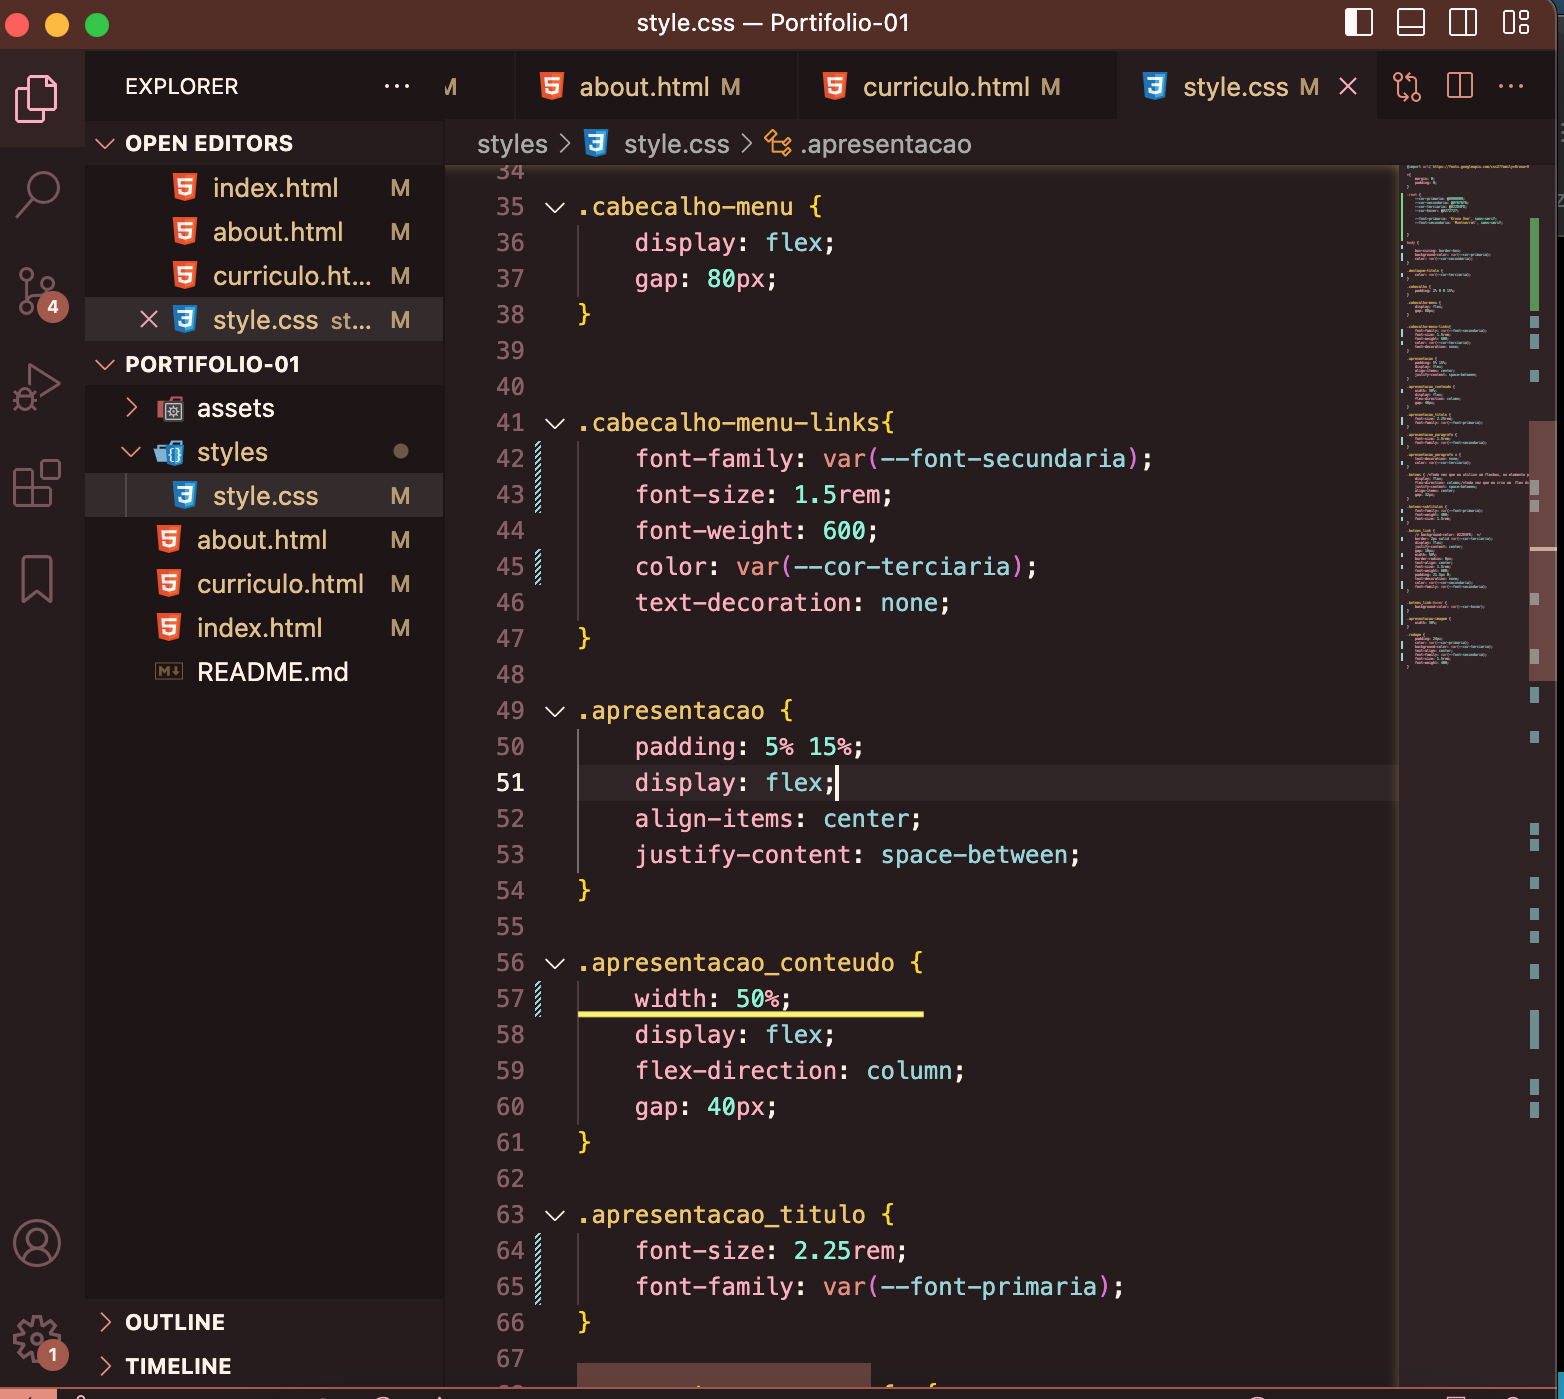Click text-decoration: none on line 46
This screenshot has width=1564, height=1399.
click(x=793, y=603)
